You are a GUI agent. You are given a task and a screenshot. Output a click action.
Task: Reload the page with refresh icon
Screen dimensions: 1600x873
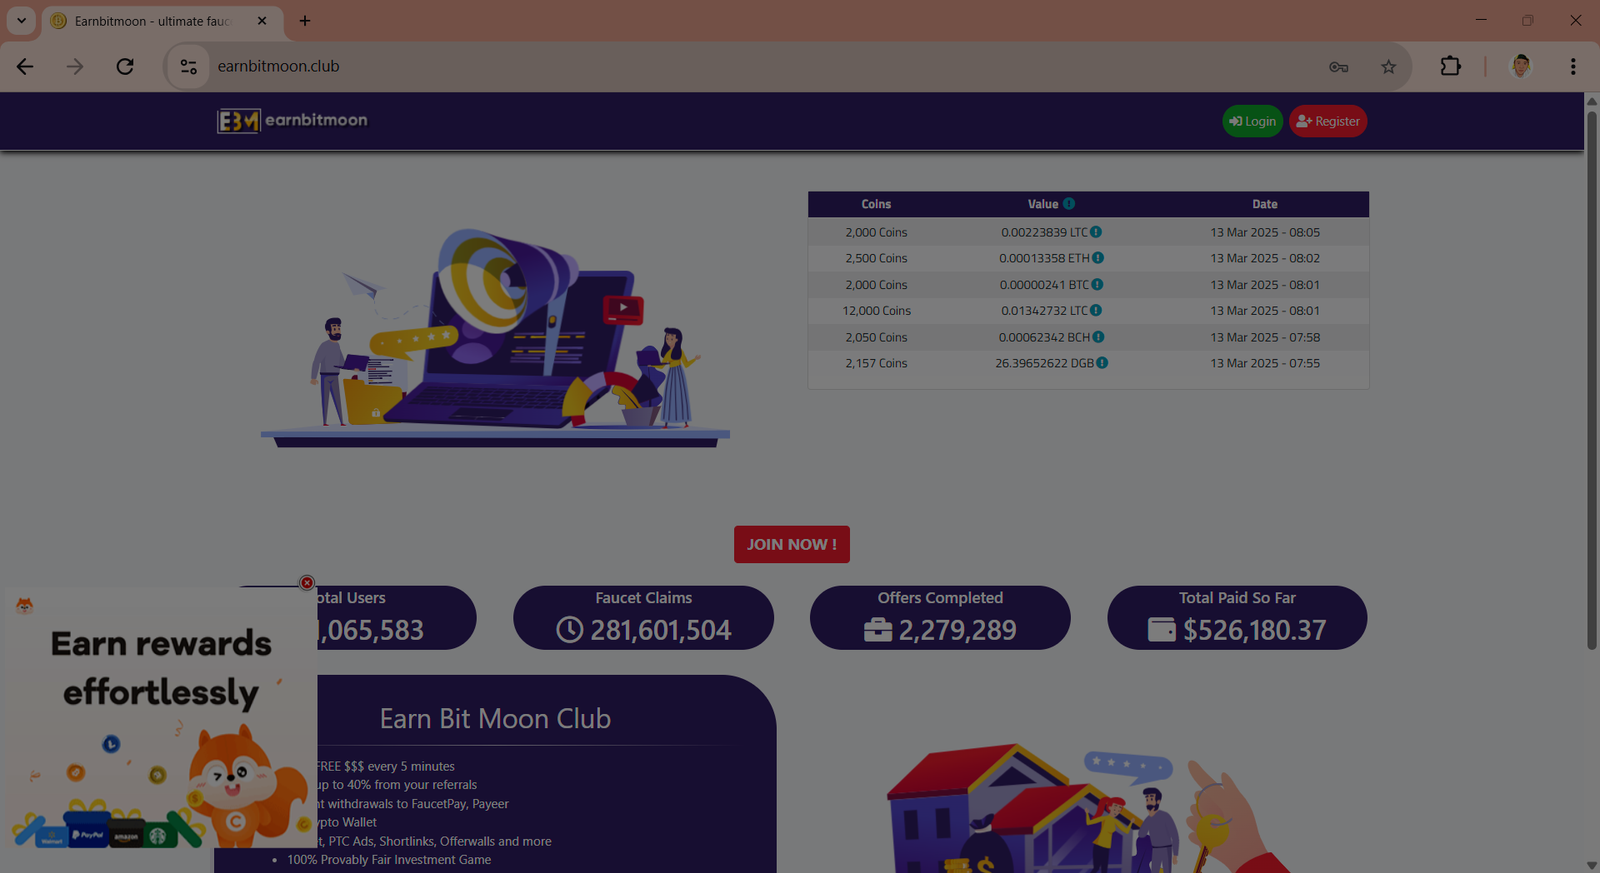pos(125,66)
